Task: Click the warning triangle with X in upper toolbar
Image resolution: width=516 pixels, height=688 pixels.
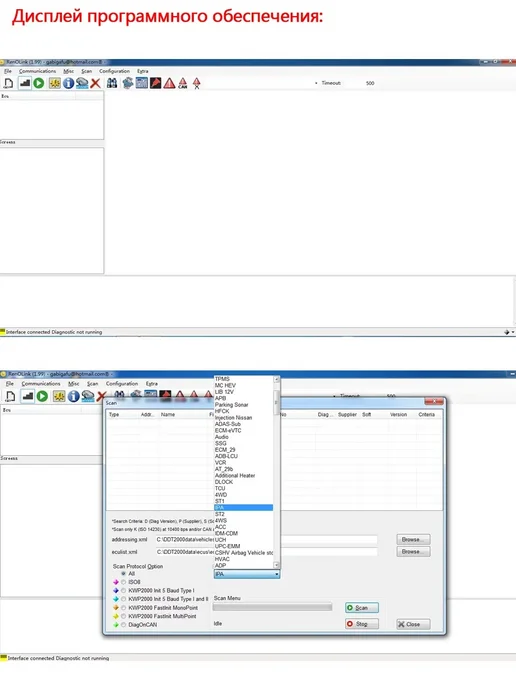Action: [x=197, y=83]
